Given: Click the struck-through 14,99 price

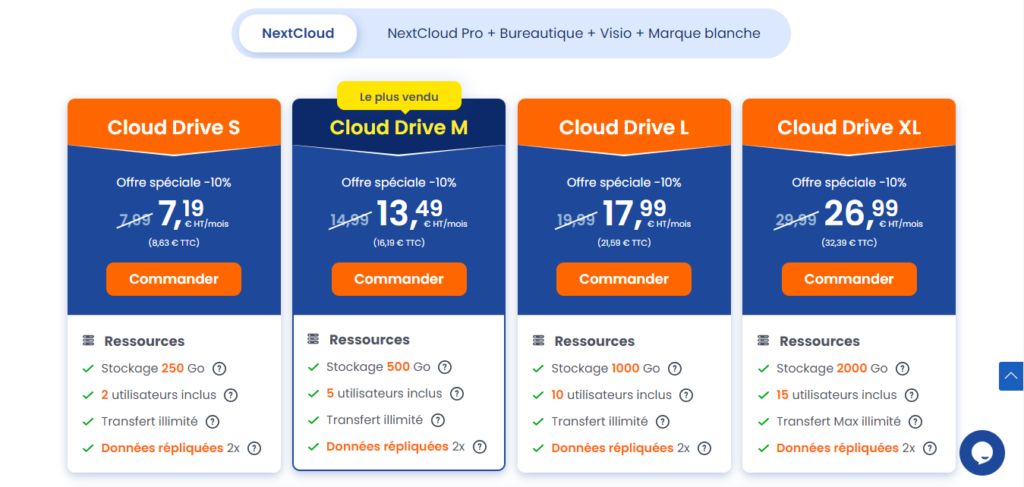Looking at the screenshot, I should (351, 220).
